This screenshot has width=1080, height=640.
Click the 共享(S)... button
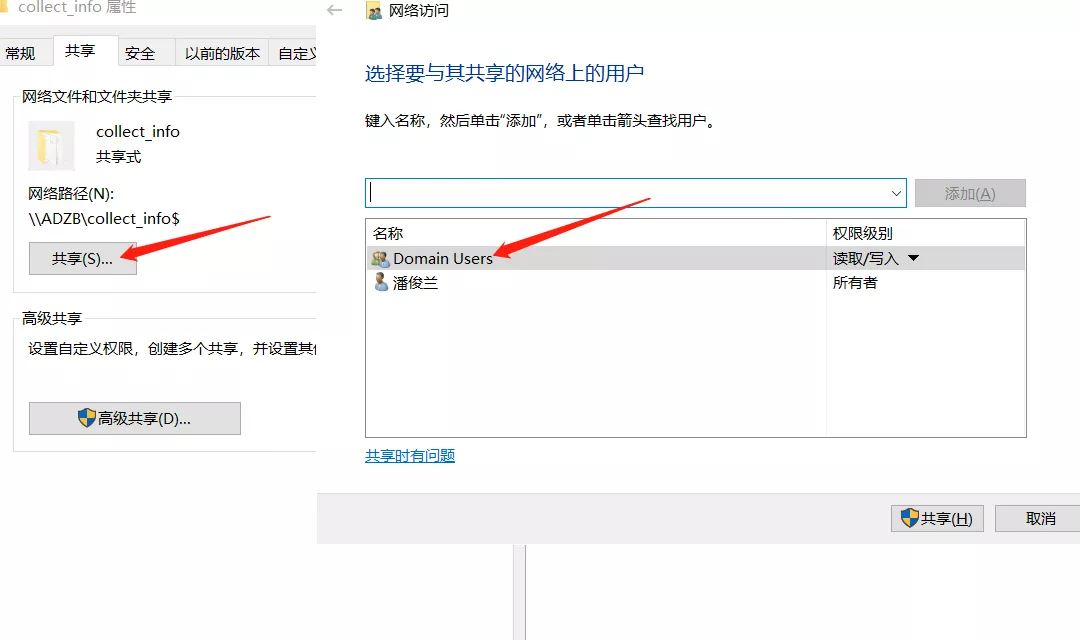[82, 258]
